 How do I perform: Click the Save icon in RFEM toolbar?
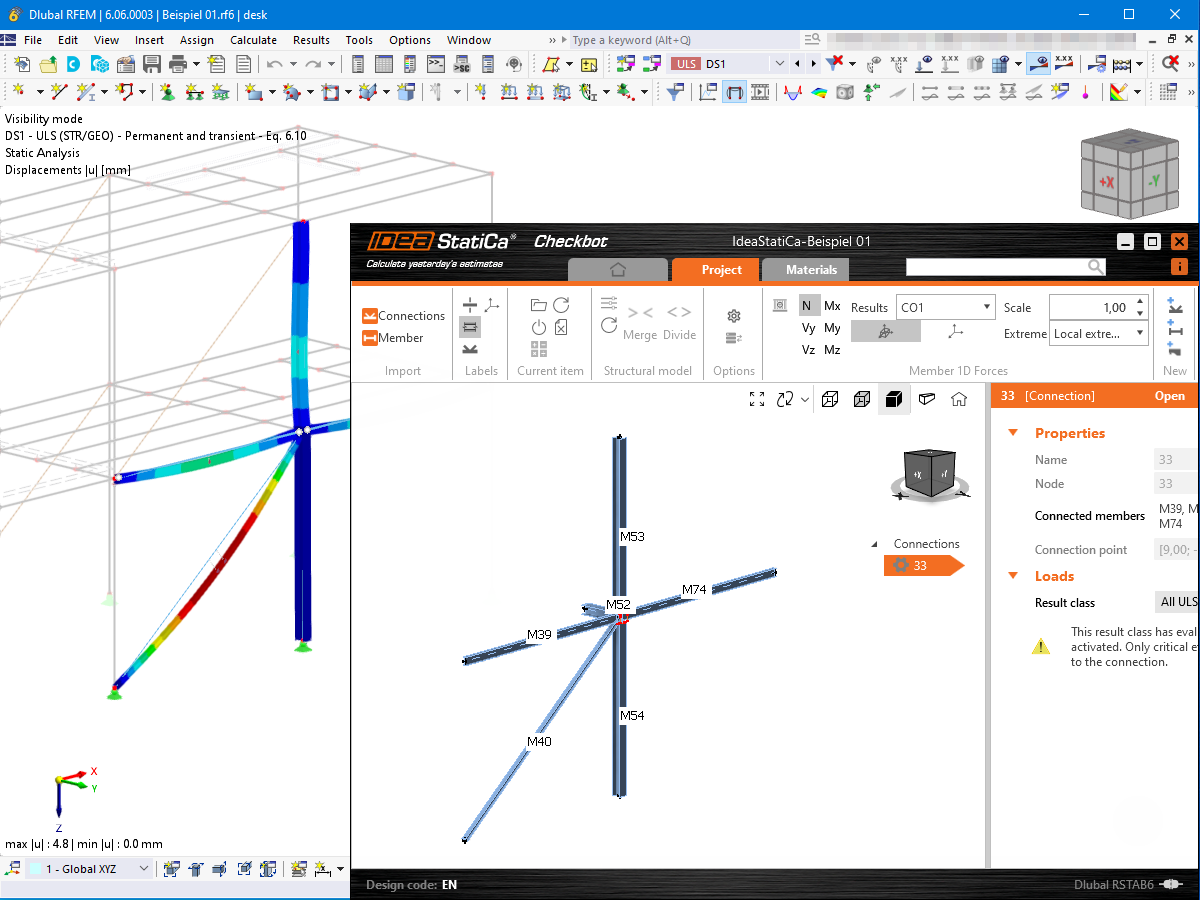pyautogui.click(x=152, y=64)
